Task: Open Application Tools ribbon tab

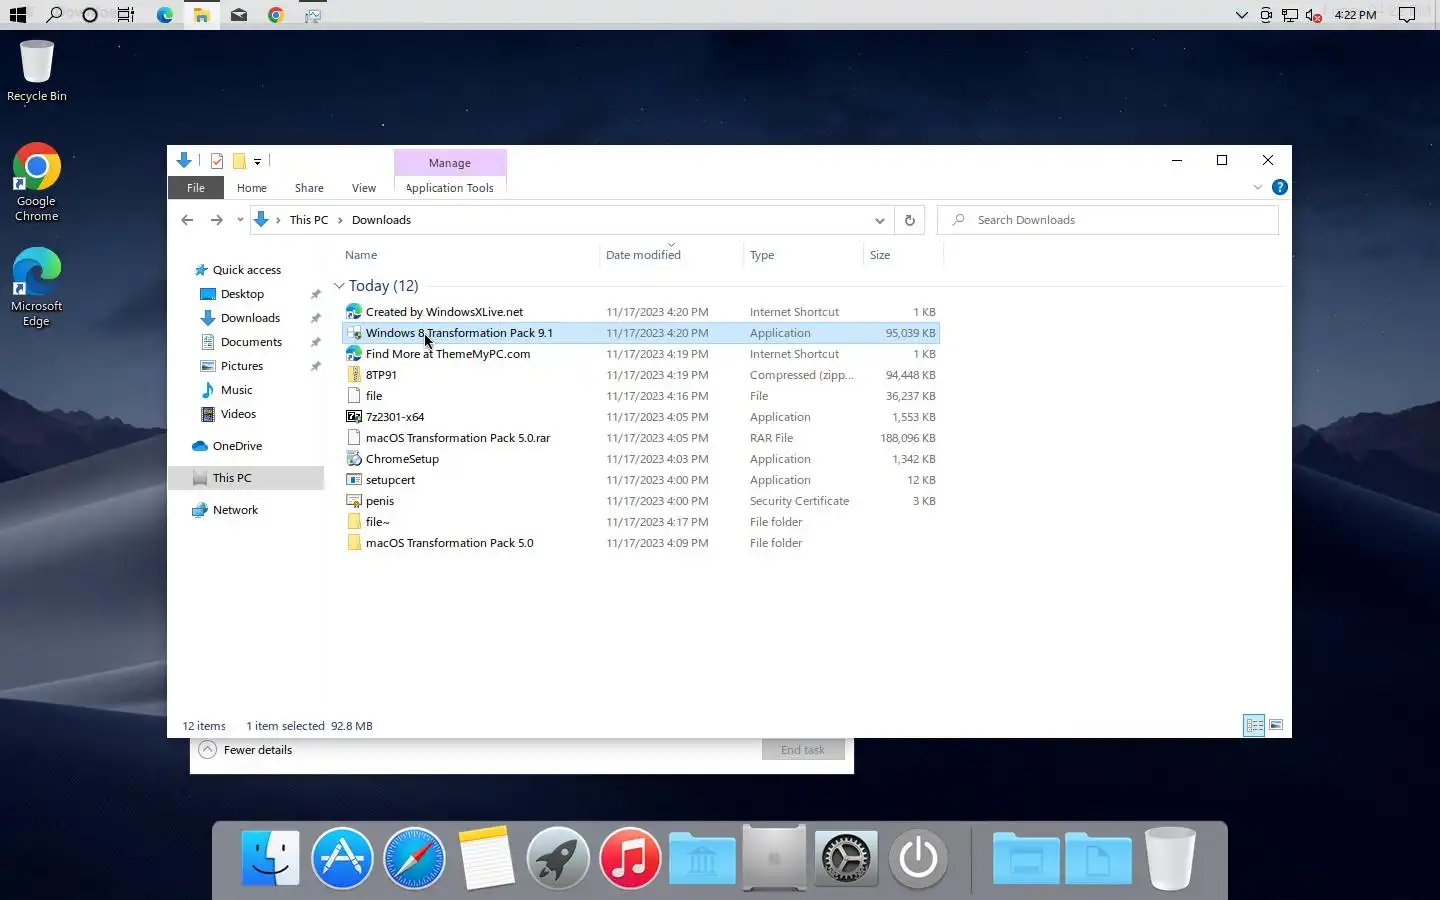Action: (x=450, y=188)
